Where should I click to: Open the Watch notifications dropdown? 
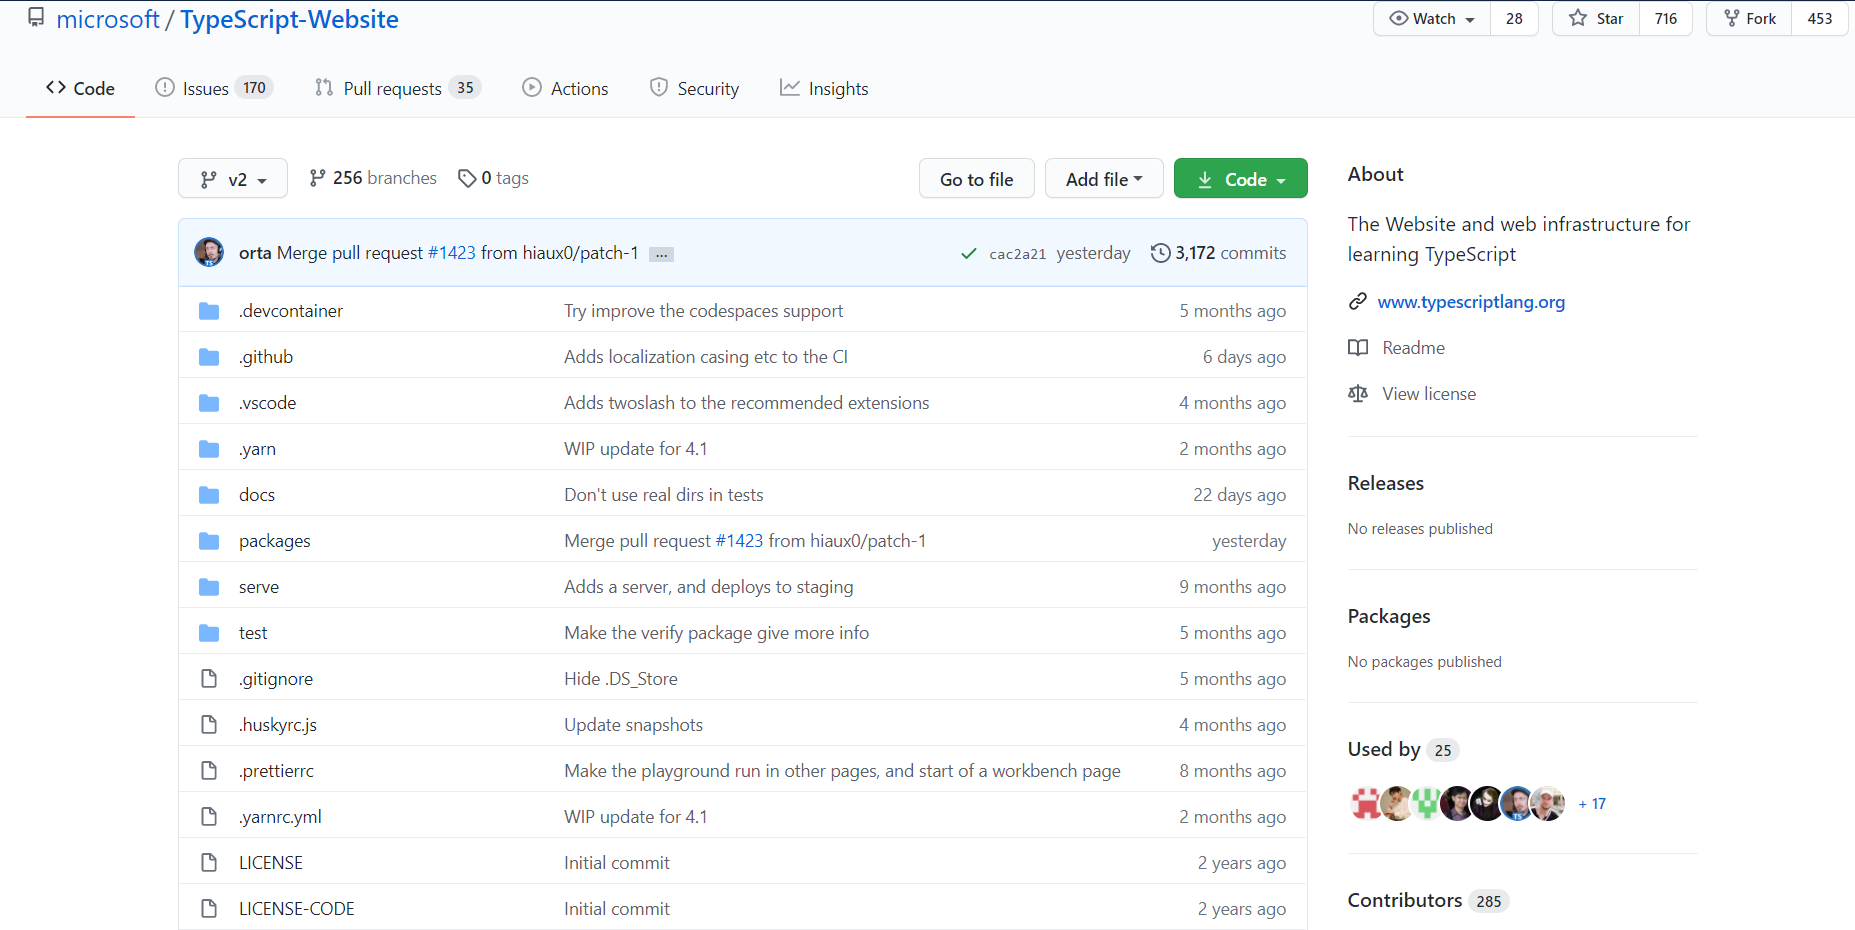1432,19
